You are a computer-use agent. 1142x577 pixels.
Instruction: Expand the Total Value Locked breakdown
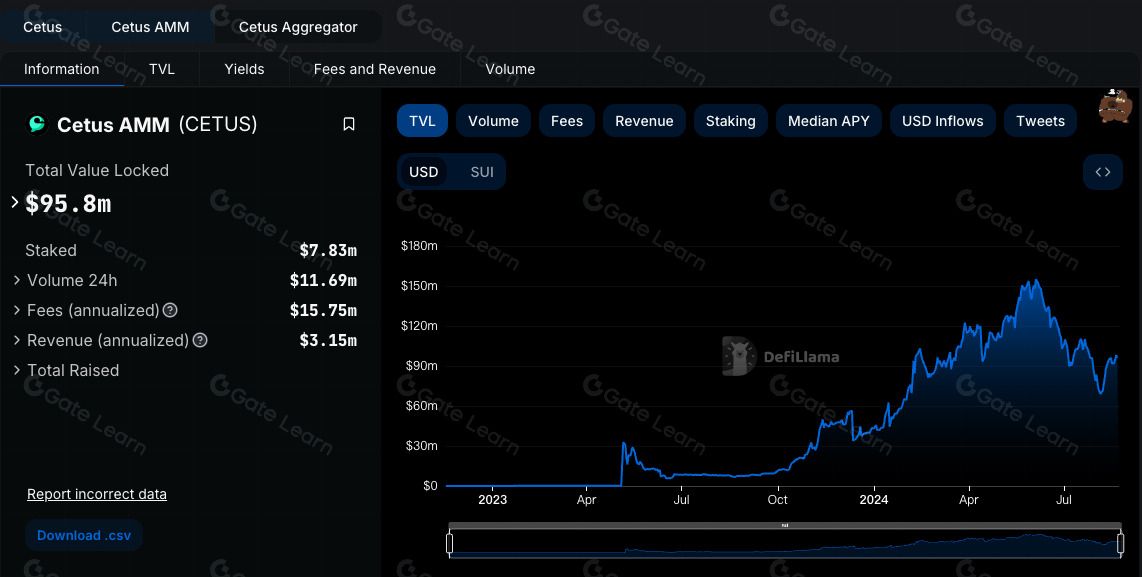(15, 203)
